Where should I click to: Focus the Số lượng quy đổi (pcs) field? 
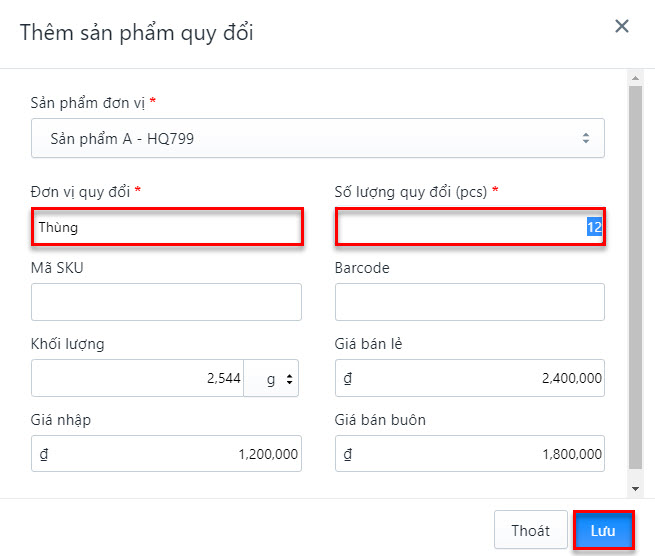coord(469,227)
